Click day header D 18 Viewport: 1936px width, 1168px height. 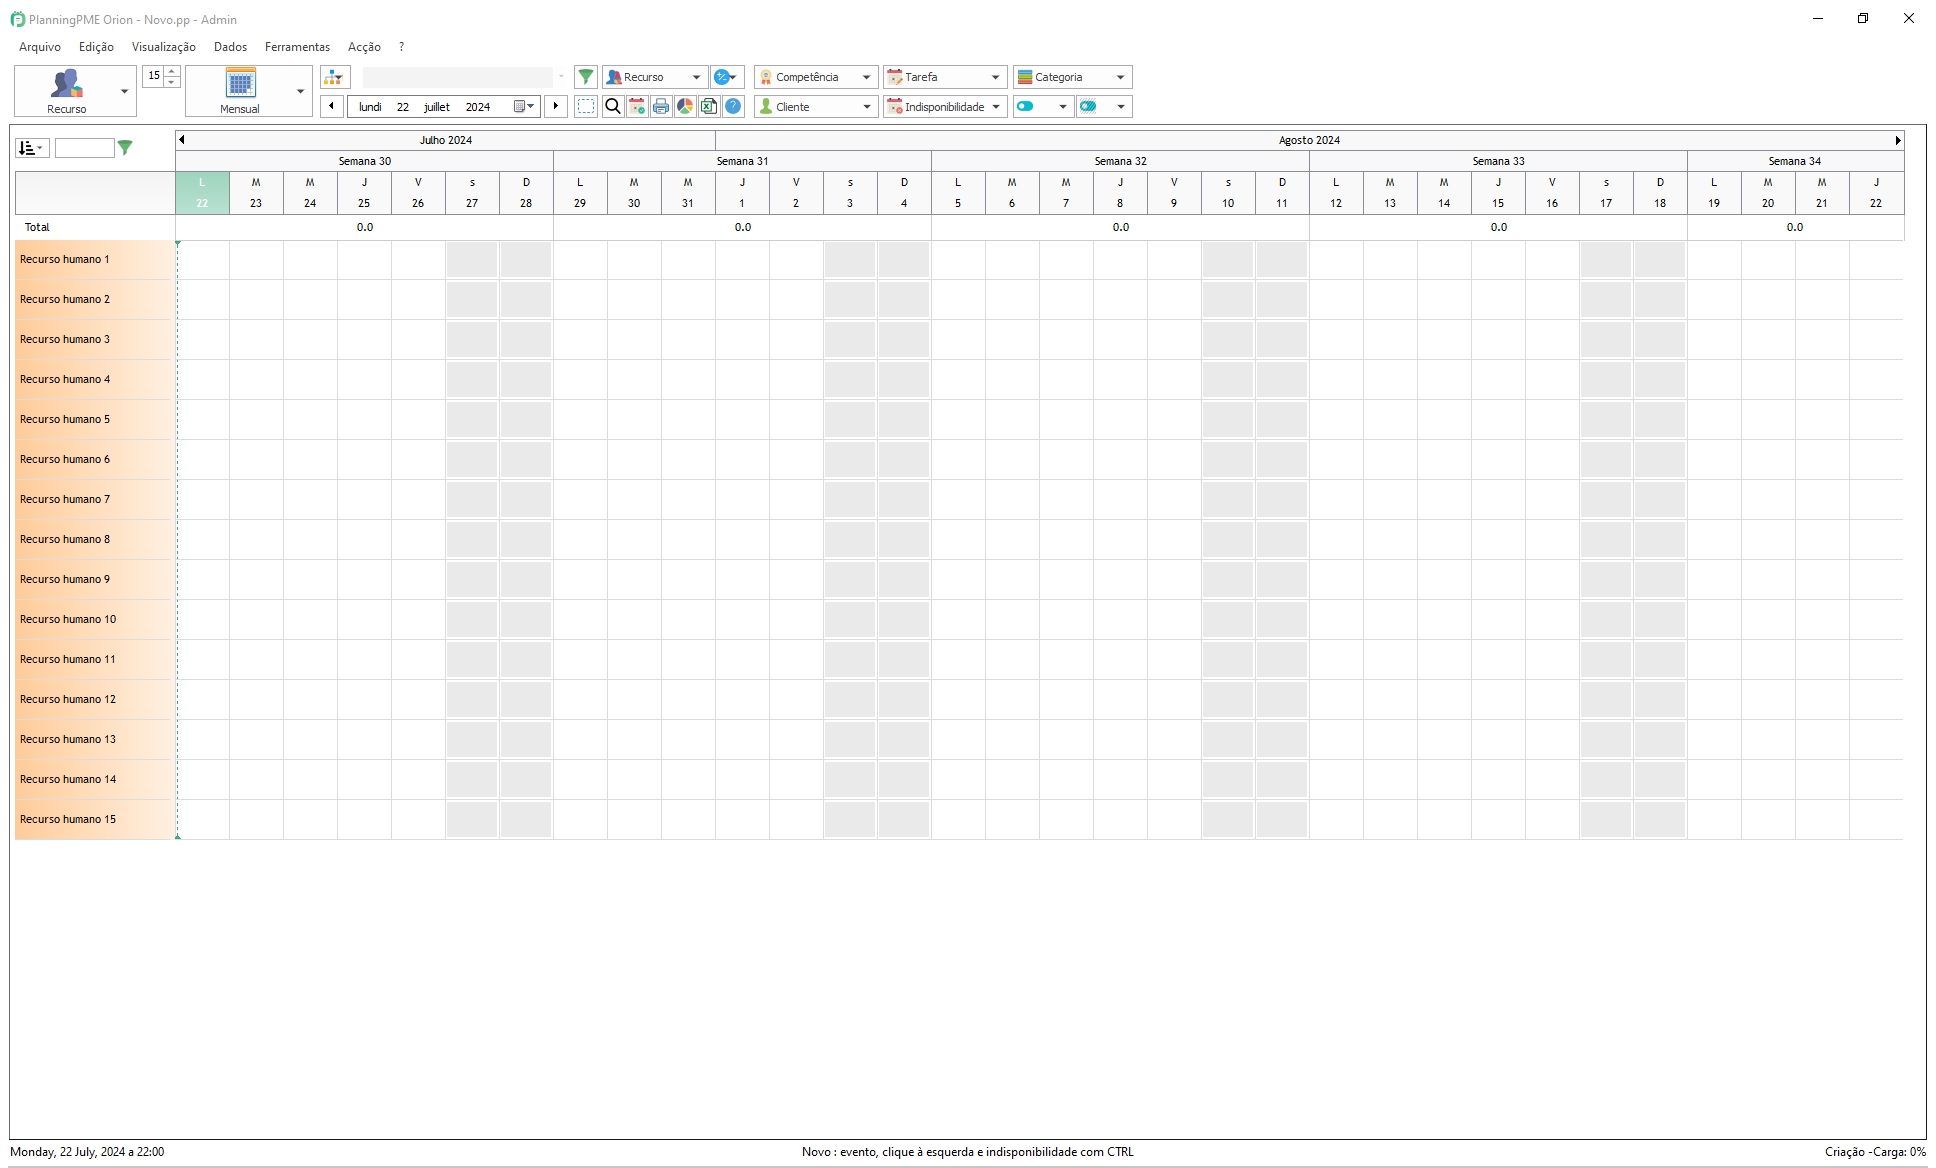1660,193
